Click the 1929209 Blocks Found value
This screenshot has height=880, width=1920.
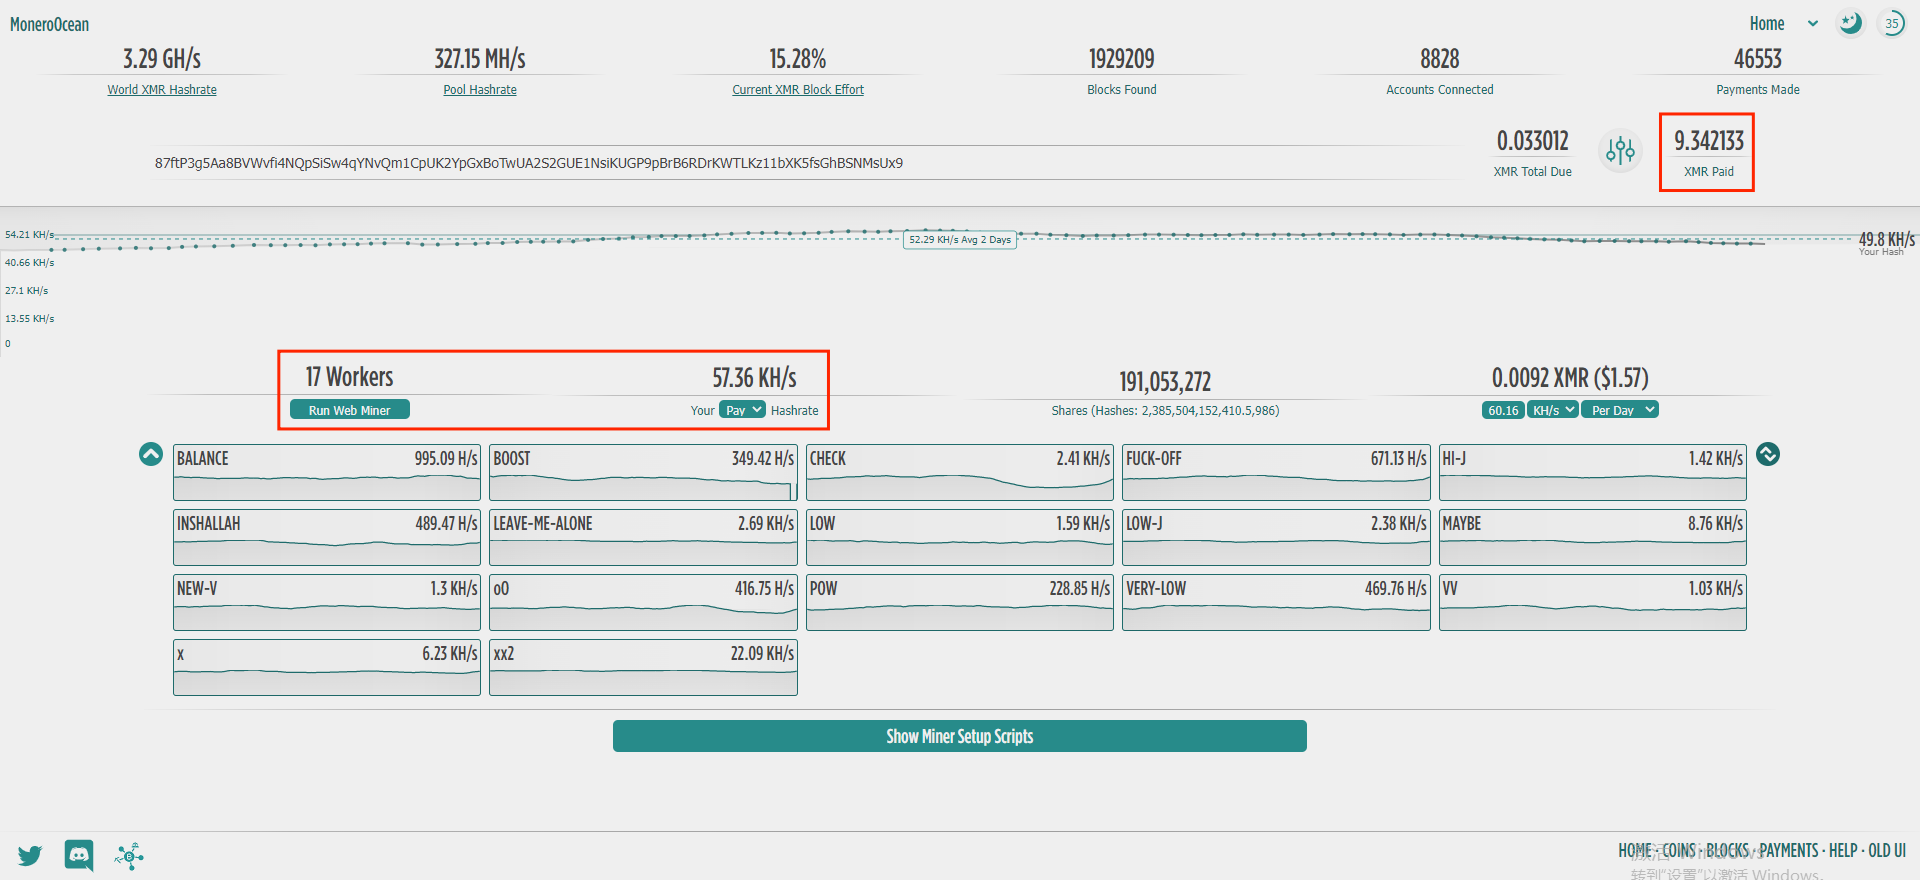coord(1122,59)
